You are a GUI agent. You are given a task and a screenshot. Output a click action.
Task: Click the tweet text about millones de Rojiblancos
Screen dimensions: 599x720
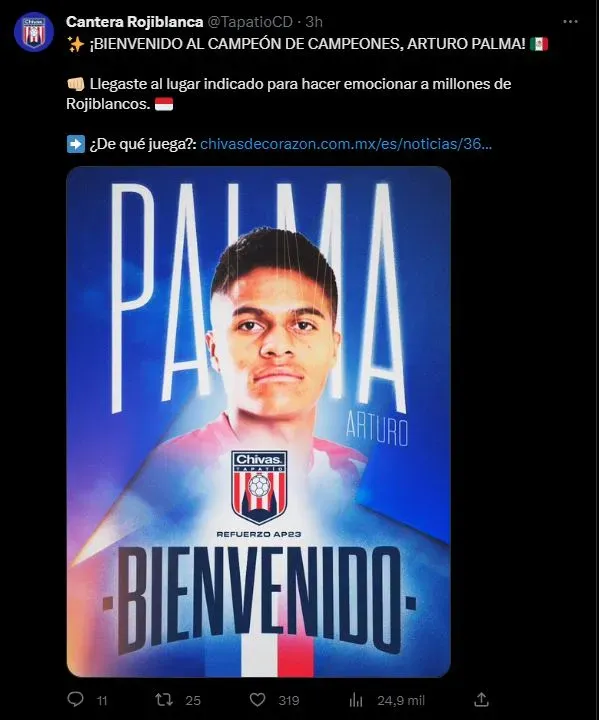click(288, 94)
